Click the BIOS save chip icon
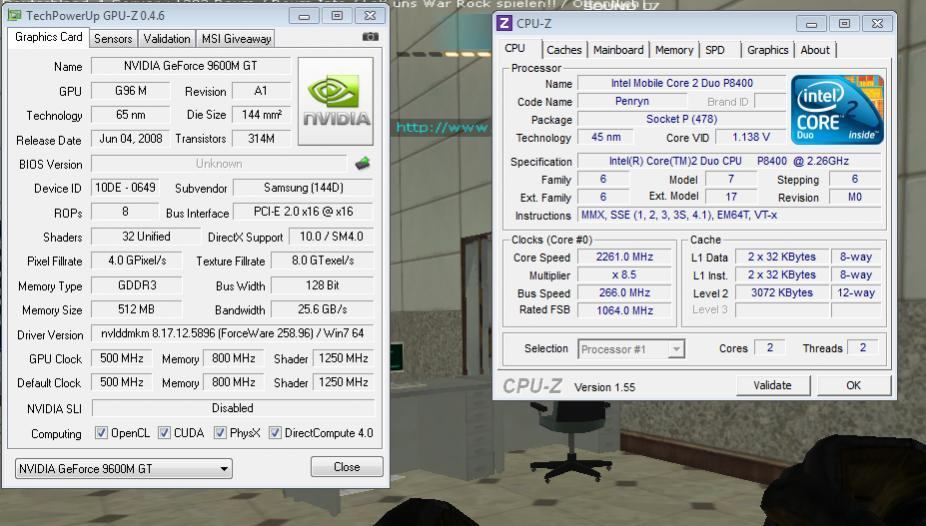 click(363, 164)
